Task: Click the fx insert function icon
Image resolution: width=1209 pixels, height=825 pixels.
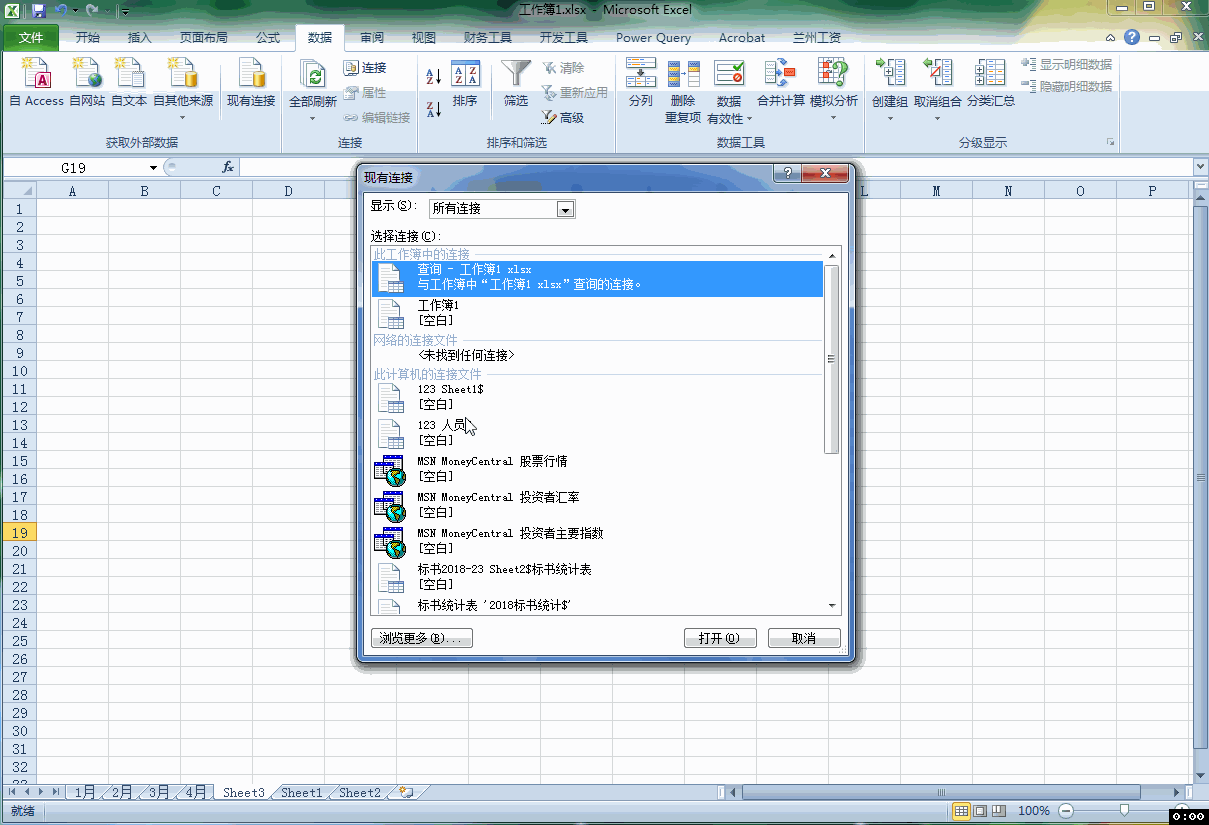Action: (228, 167)
